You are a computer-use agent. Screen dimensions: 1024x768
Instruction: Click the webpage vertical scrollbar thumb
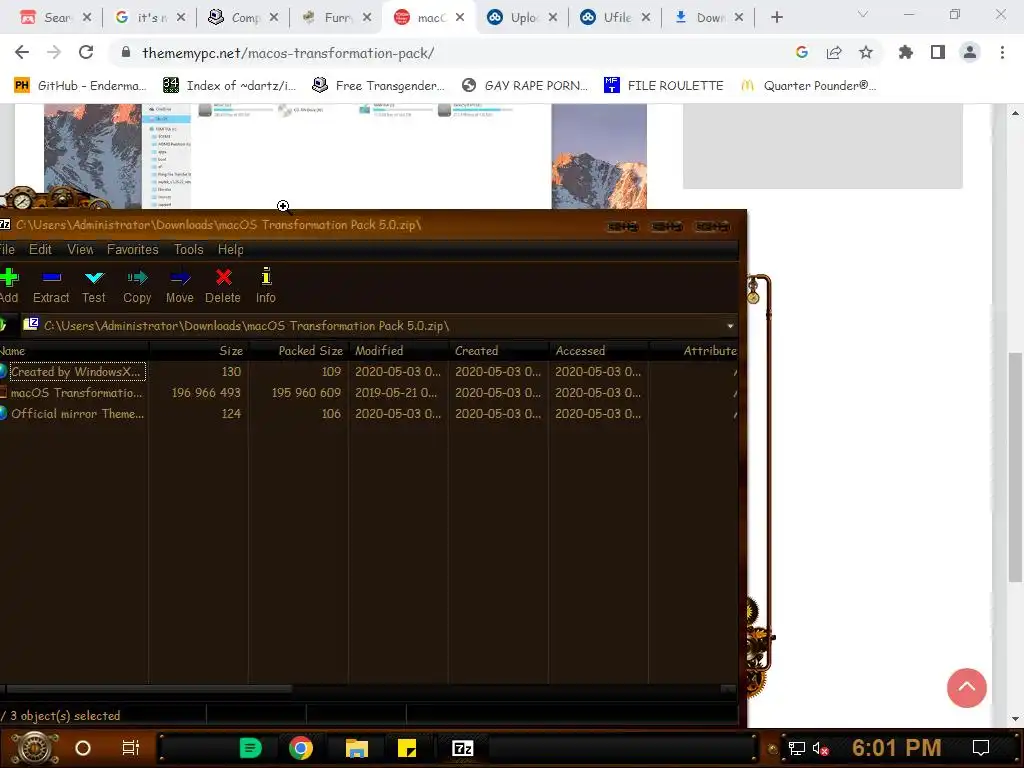[1015, 467]
